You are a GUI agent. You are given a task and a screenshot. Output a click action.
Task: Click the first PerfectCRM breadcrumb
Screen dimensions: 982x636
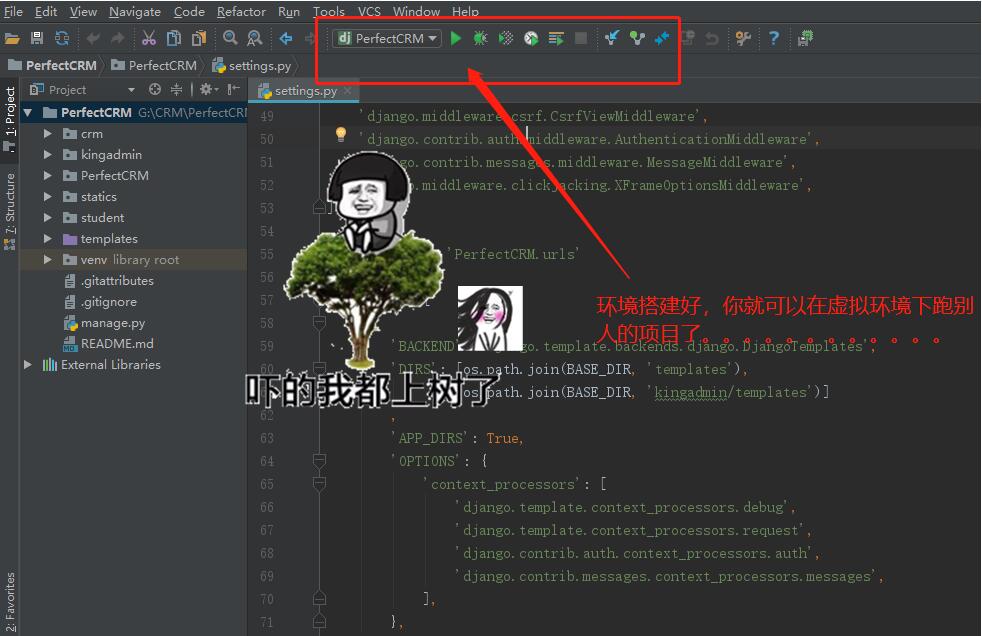click(53, 65)
